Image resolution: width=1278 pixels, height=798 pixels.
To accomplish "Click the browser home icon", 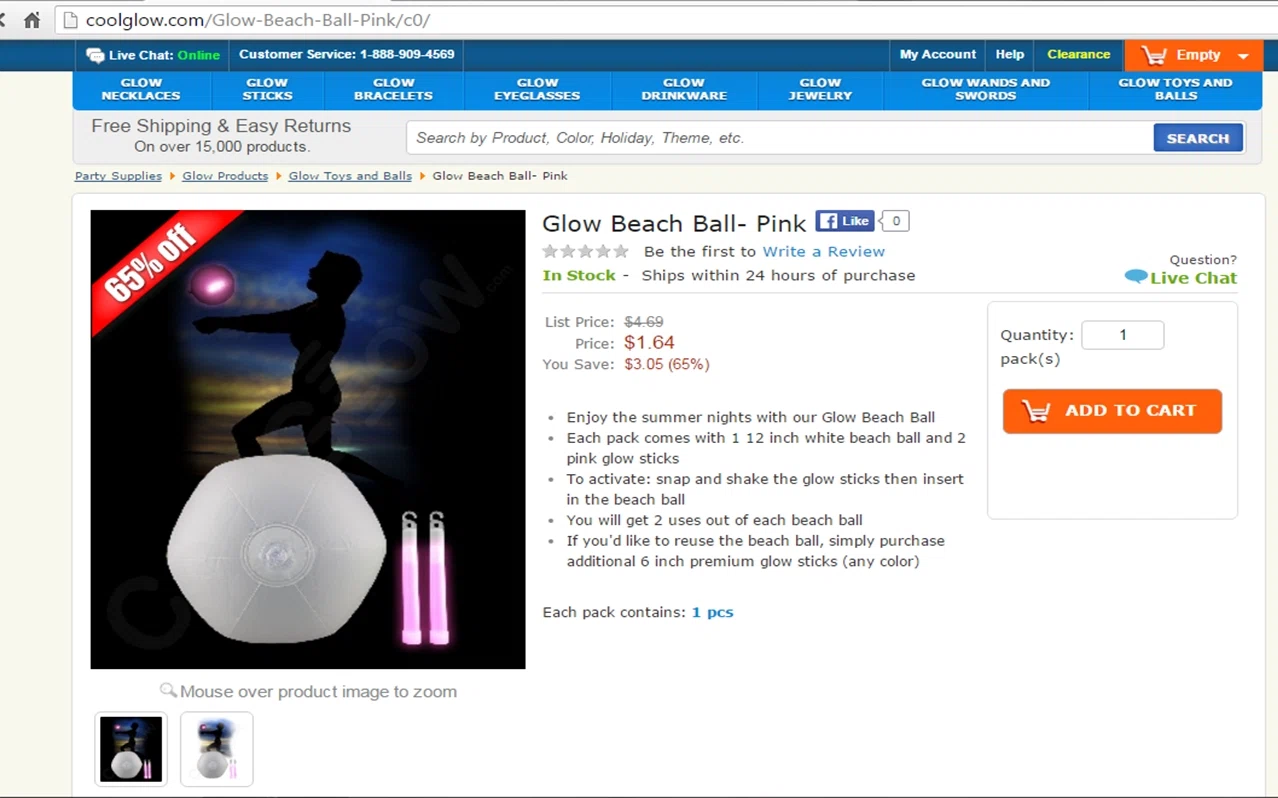I will click(x=32, y=20).
